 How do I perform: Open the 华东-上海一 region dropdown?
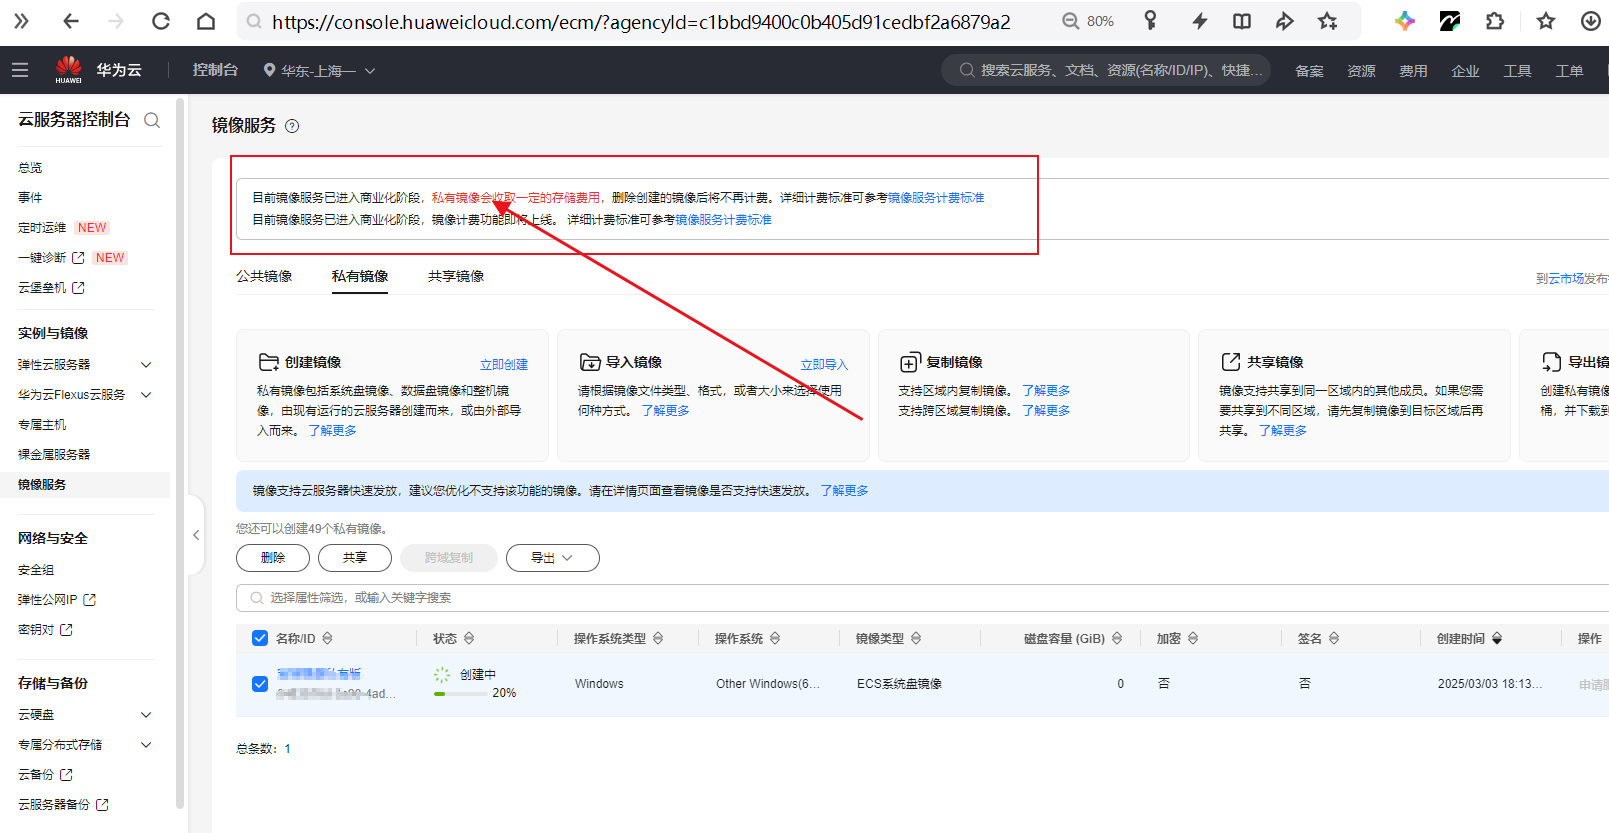coord(319,70)
